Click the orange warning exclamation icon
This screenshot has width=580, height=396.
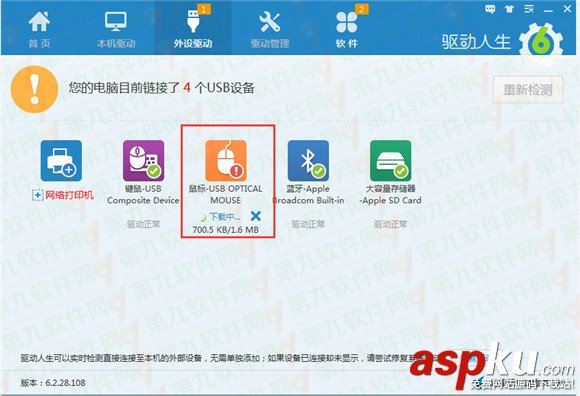point(34,89)
